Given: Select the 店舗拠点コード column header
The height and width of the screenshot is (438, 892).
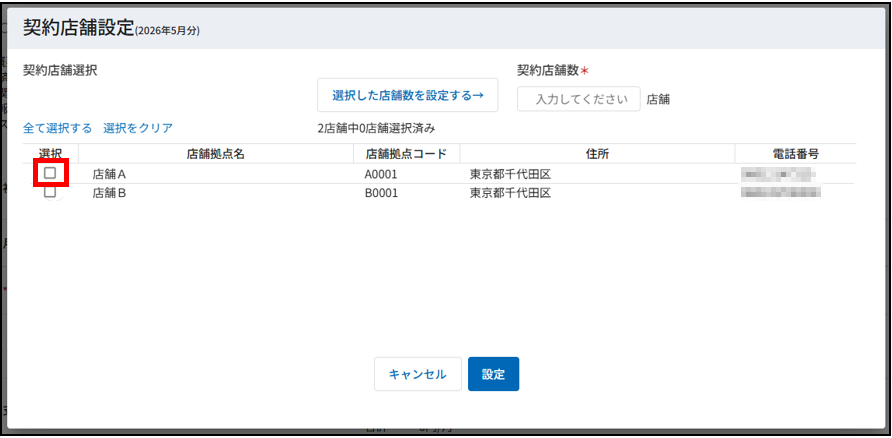Looking at the screenshot, I should coord(406,153).
